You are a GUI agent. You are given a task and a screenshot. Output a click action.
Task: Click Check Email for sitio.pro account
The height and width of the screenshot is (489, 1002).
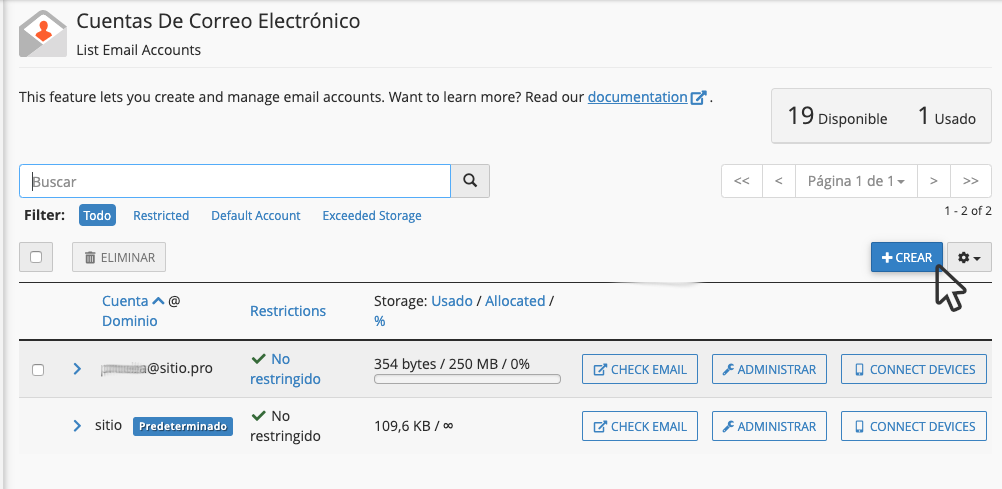[x=640, y=369]
